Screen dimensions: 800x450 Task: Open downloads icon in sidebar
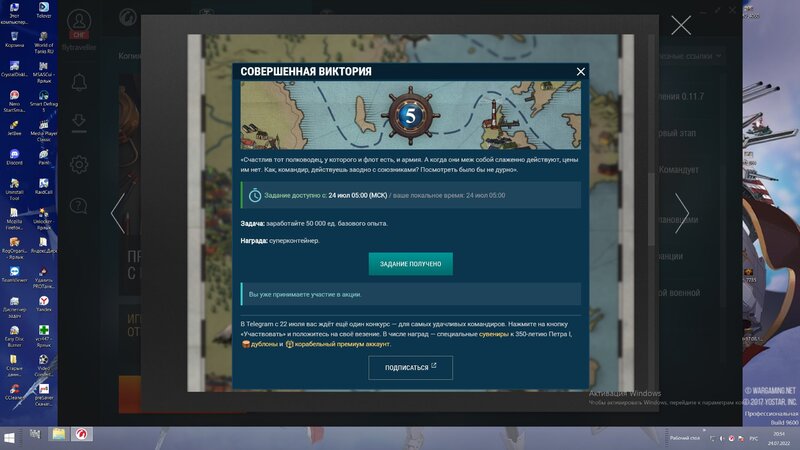(x=79, y=123)
